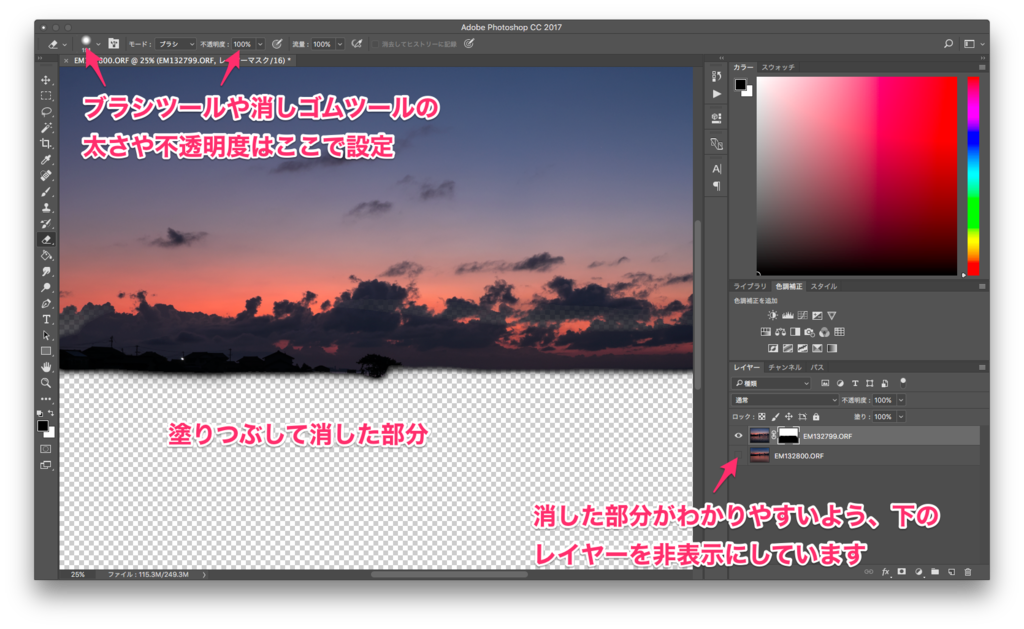
Task: Click the foreground color swatch
Action: click(x=42, y=428)
